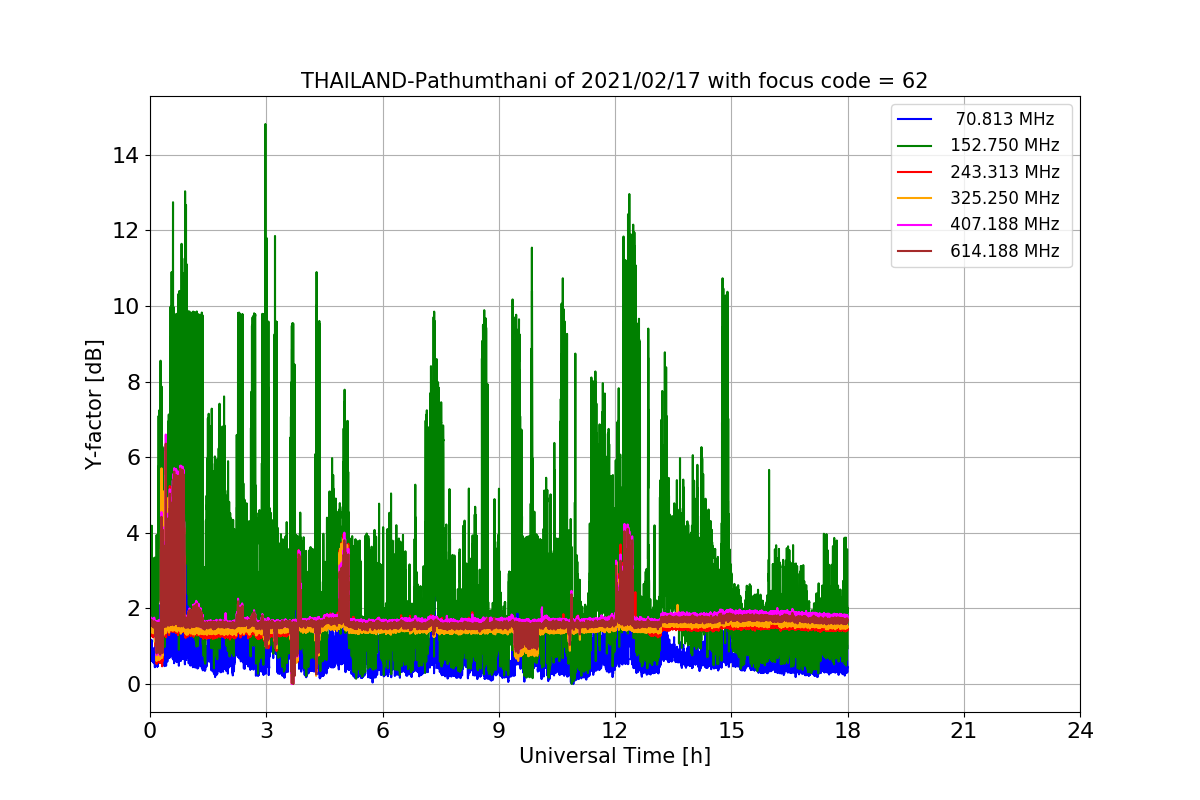Click the y-axis tick label 2
The width and height of the screenshot is (1200, 800).
(x=131, y=609)
